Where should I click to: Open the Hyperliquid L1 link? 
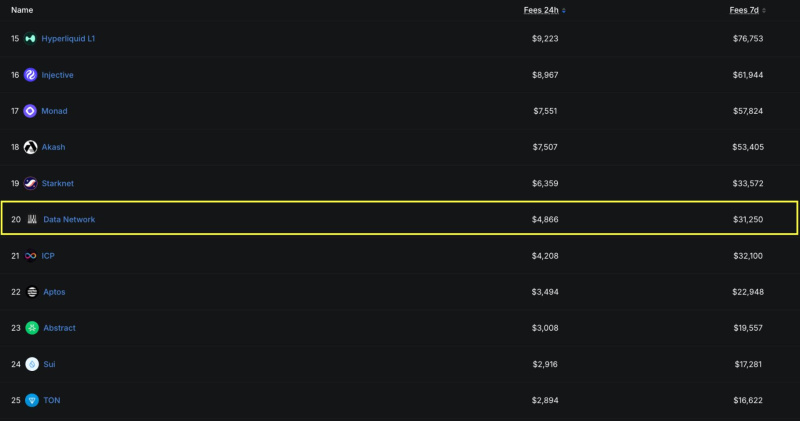coord(68,39)
